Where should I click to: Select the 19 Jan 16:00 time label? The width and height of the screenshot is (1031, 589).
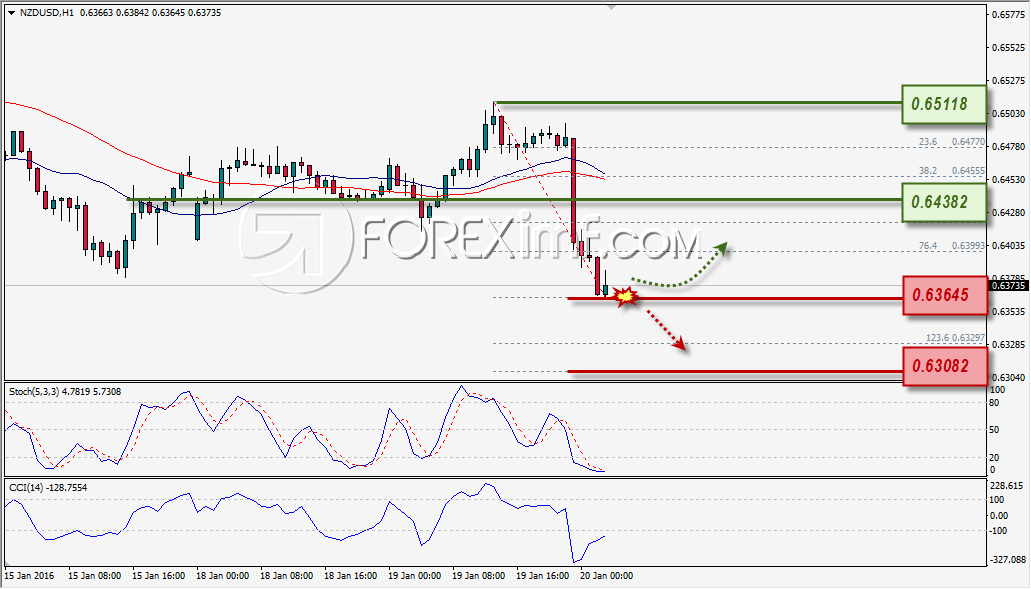pos(543,575)
